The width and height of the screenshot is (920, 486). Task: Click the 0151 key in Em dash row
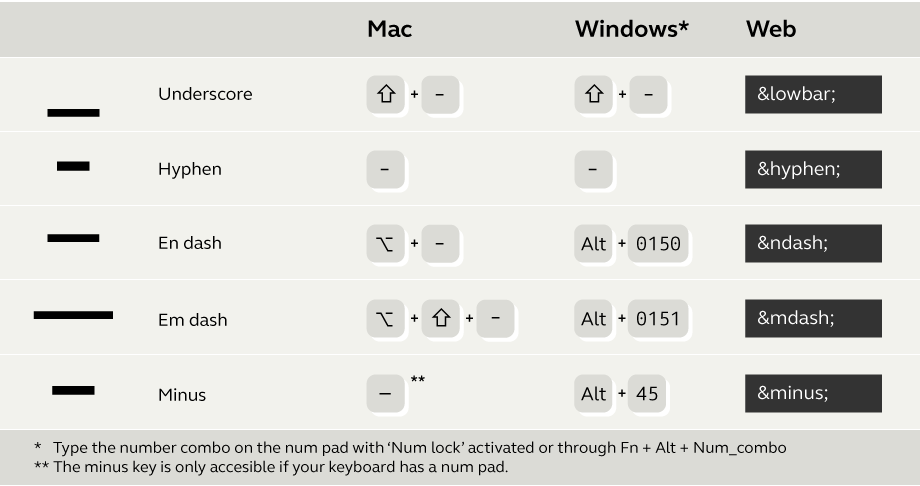coord(658,318)
